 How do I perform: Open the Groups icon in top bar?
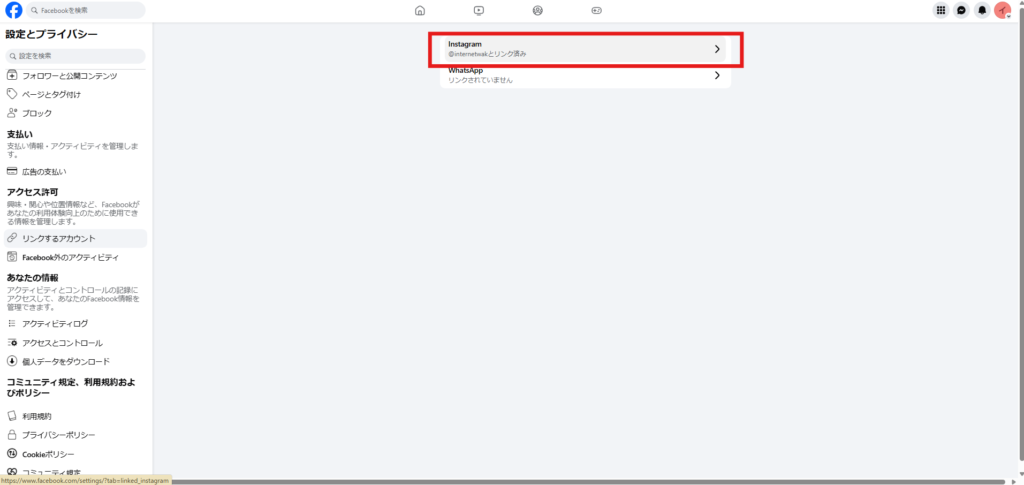point(537,10)
